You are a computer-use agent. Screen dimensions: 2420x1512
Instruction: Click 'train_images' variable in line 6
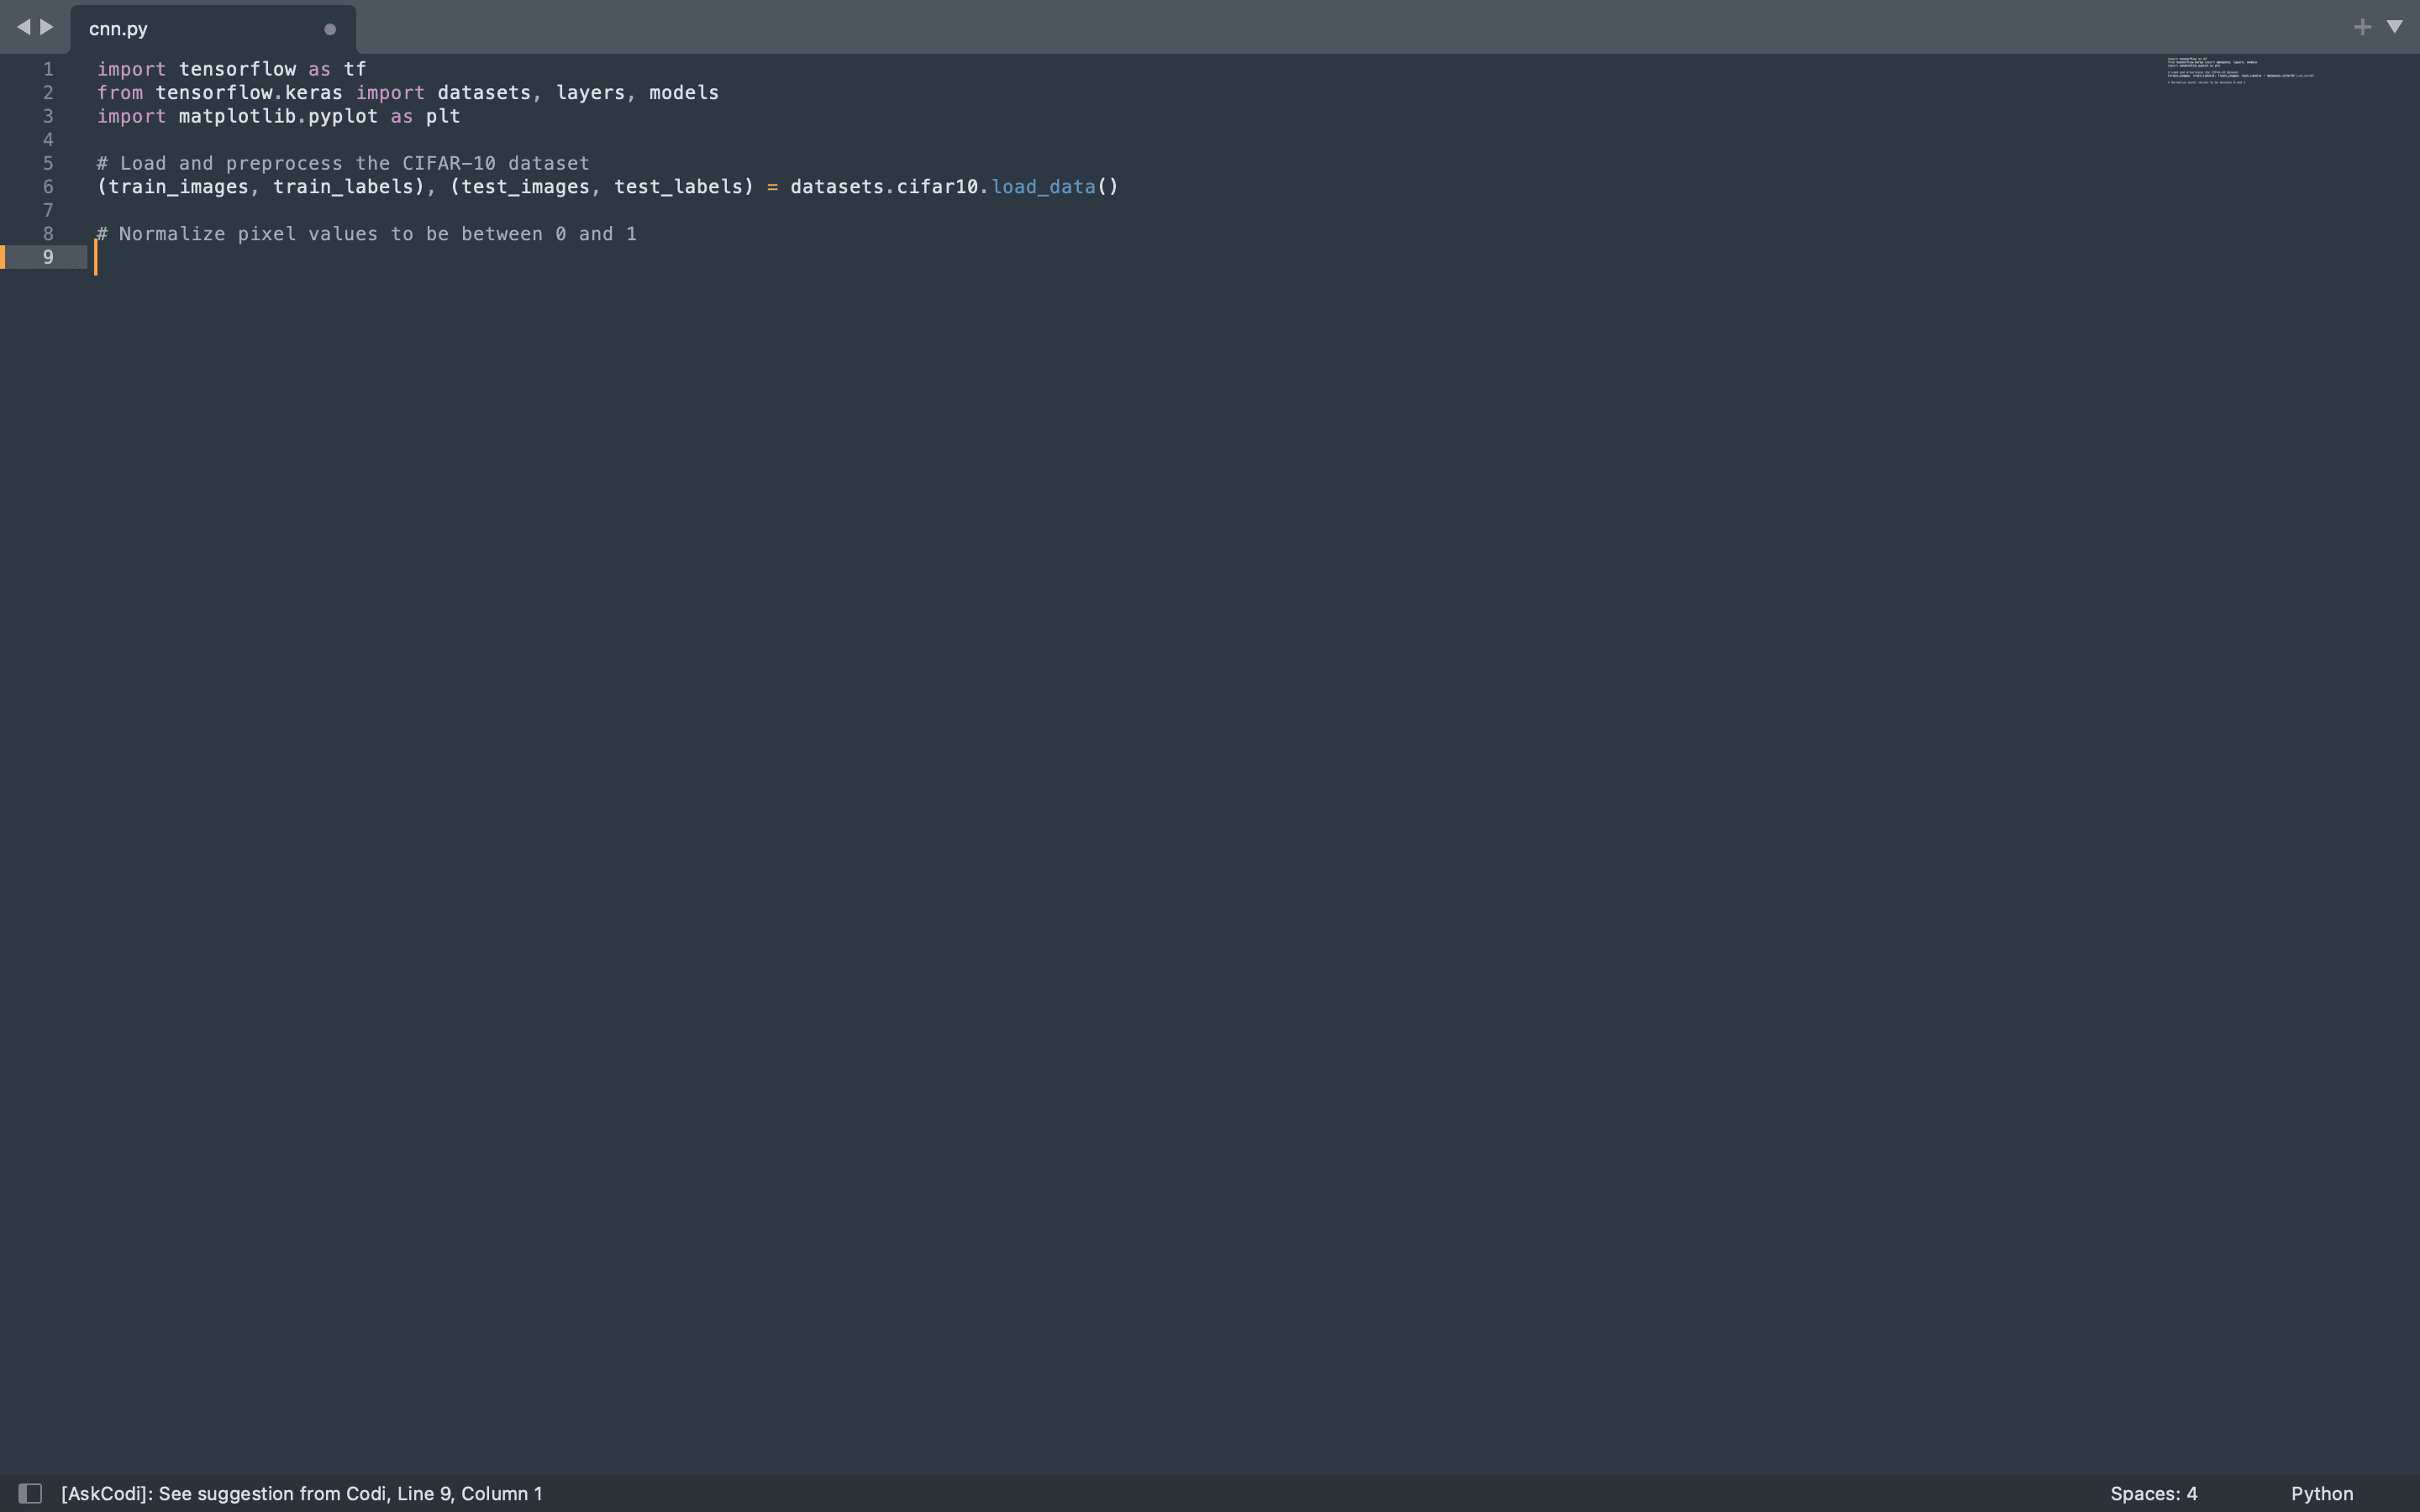click(x=178, y=187)
